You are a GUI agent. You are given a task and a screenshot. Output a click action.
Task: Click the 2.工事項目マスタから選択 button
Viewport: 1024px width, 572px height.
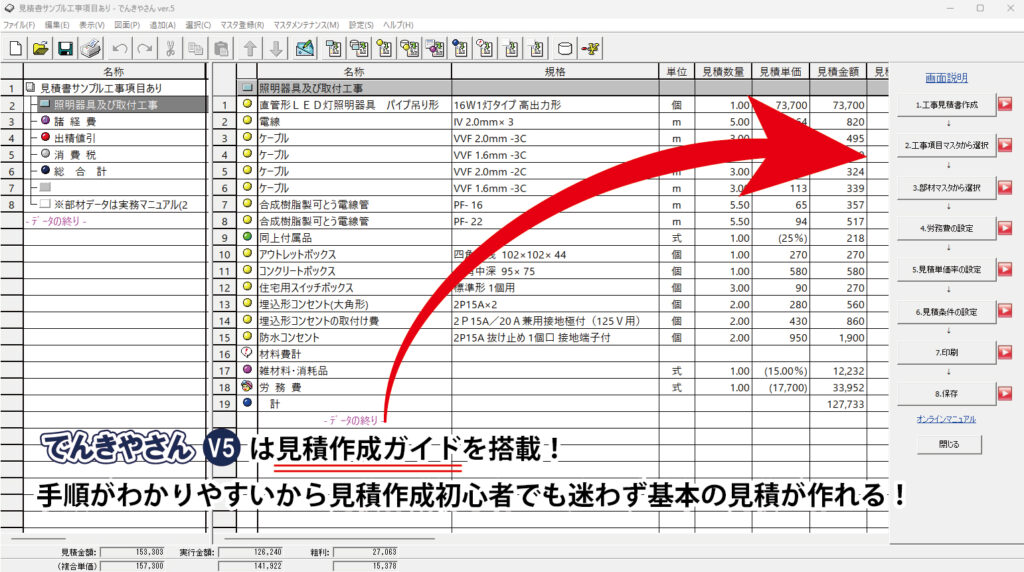pyautogui.click(x=946, y=146)
